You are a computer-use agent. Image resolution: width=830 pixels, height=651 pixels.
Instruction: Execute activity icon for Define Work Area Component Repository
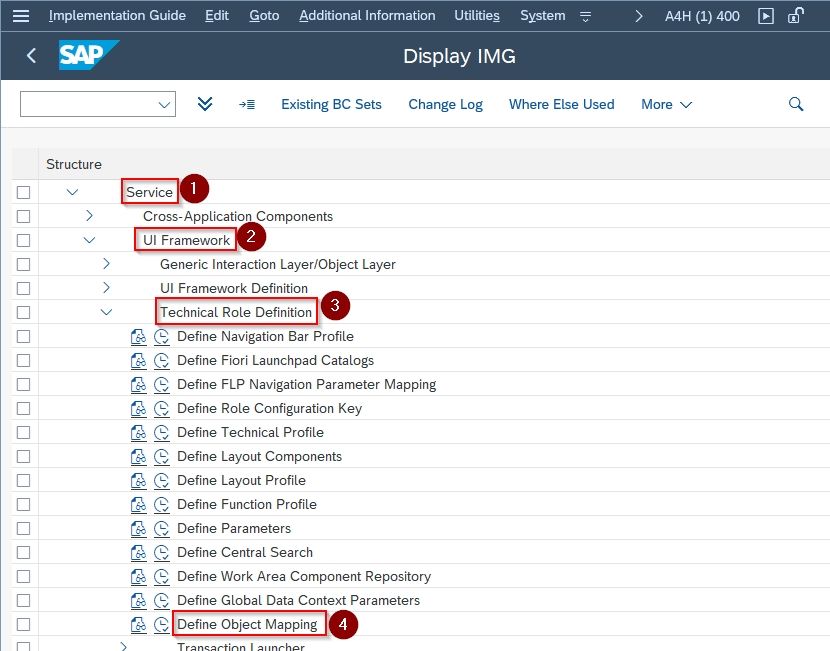(161, 576)
